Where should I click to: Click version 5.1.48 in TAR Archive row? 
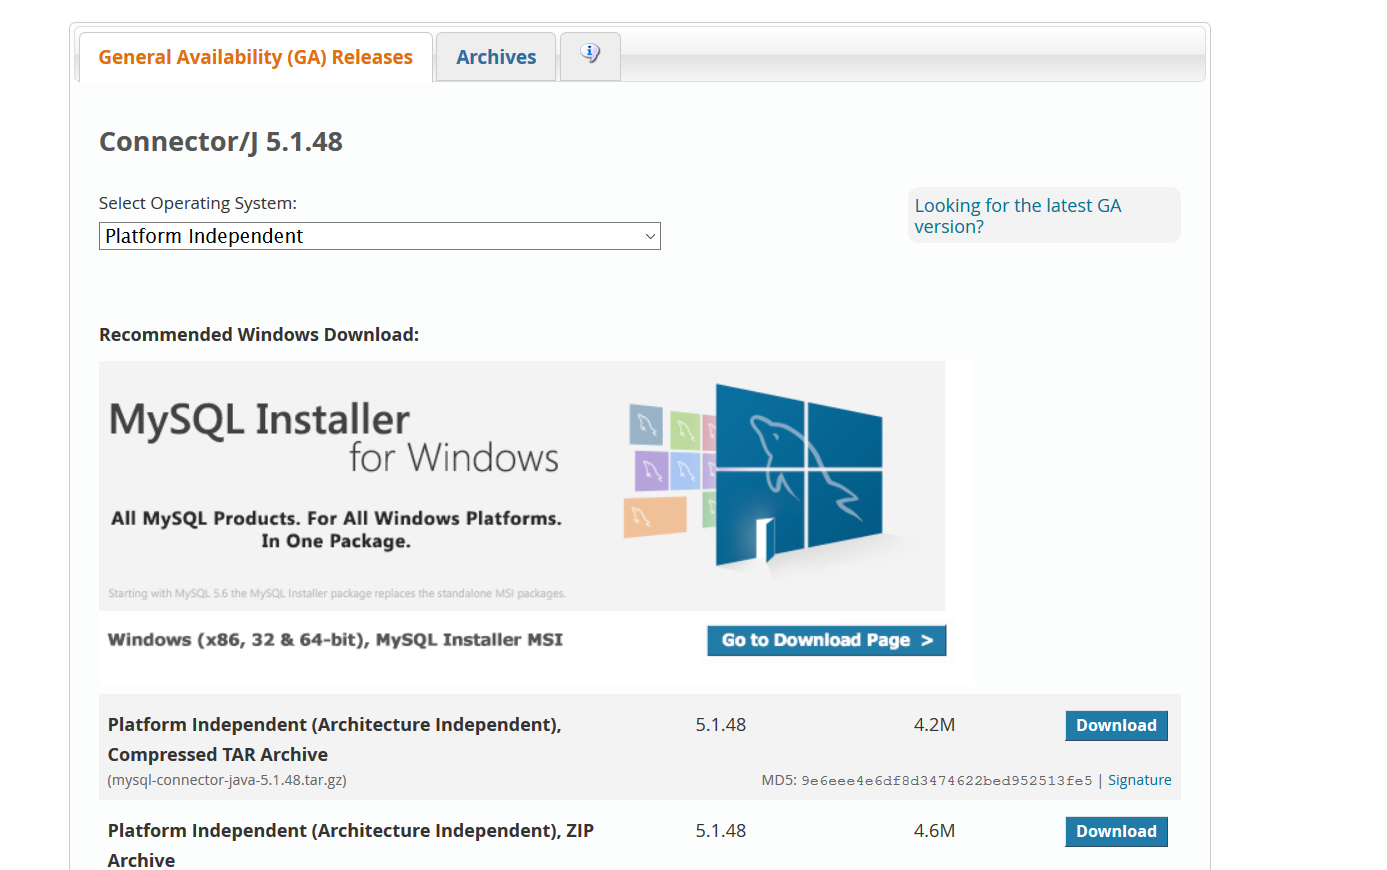click(721, 725)
